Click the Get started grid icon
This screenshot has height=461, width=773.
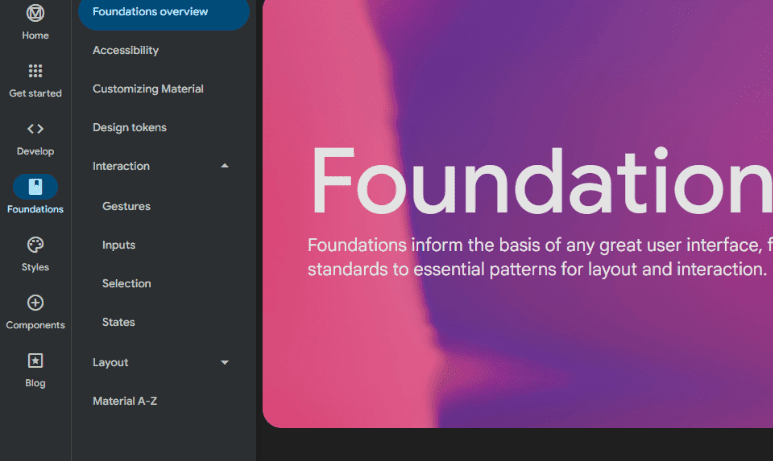tap(35, 71)
